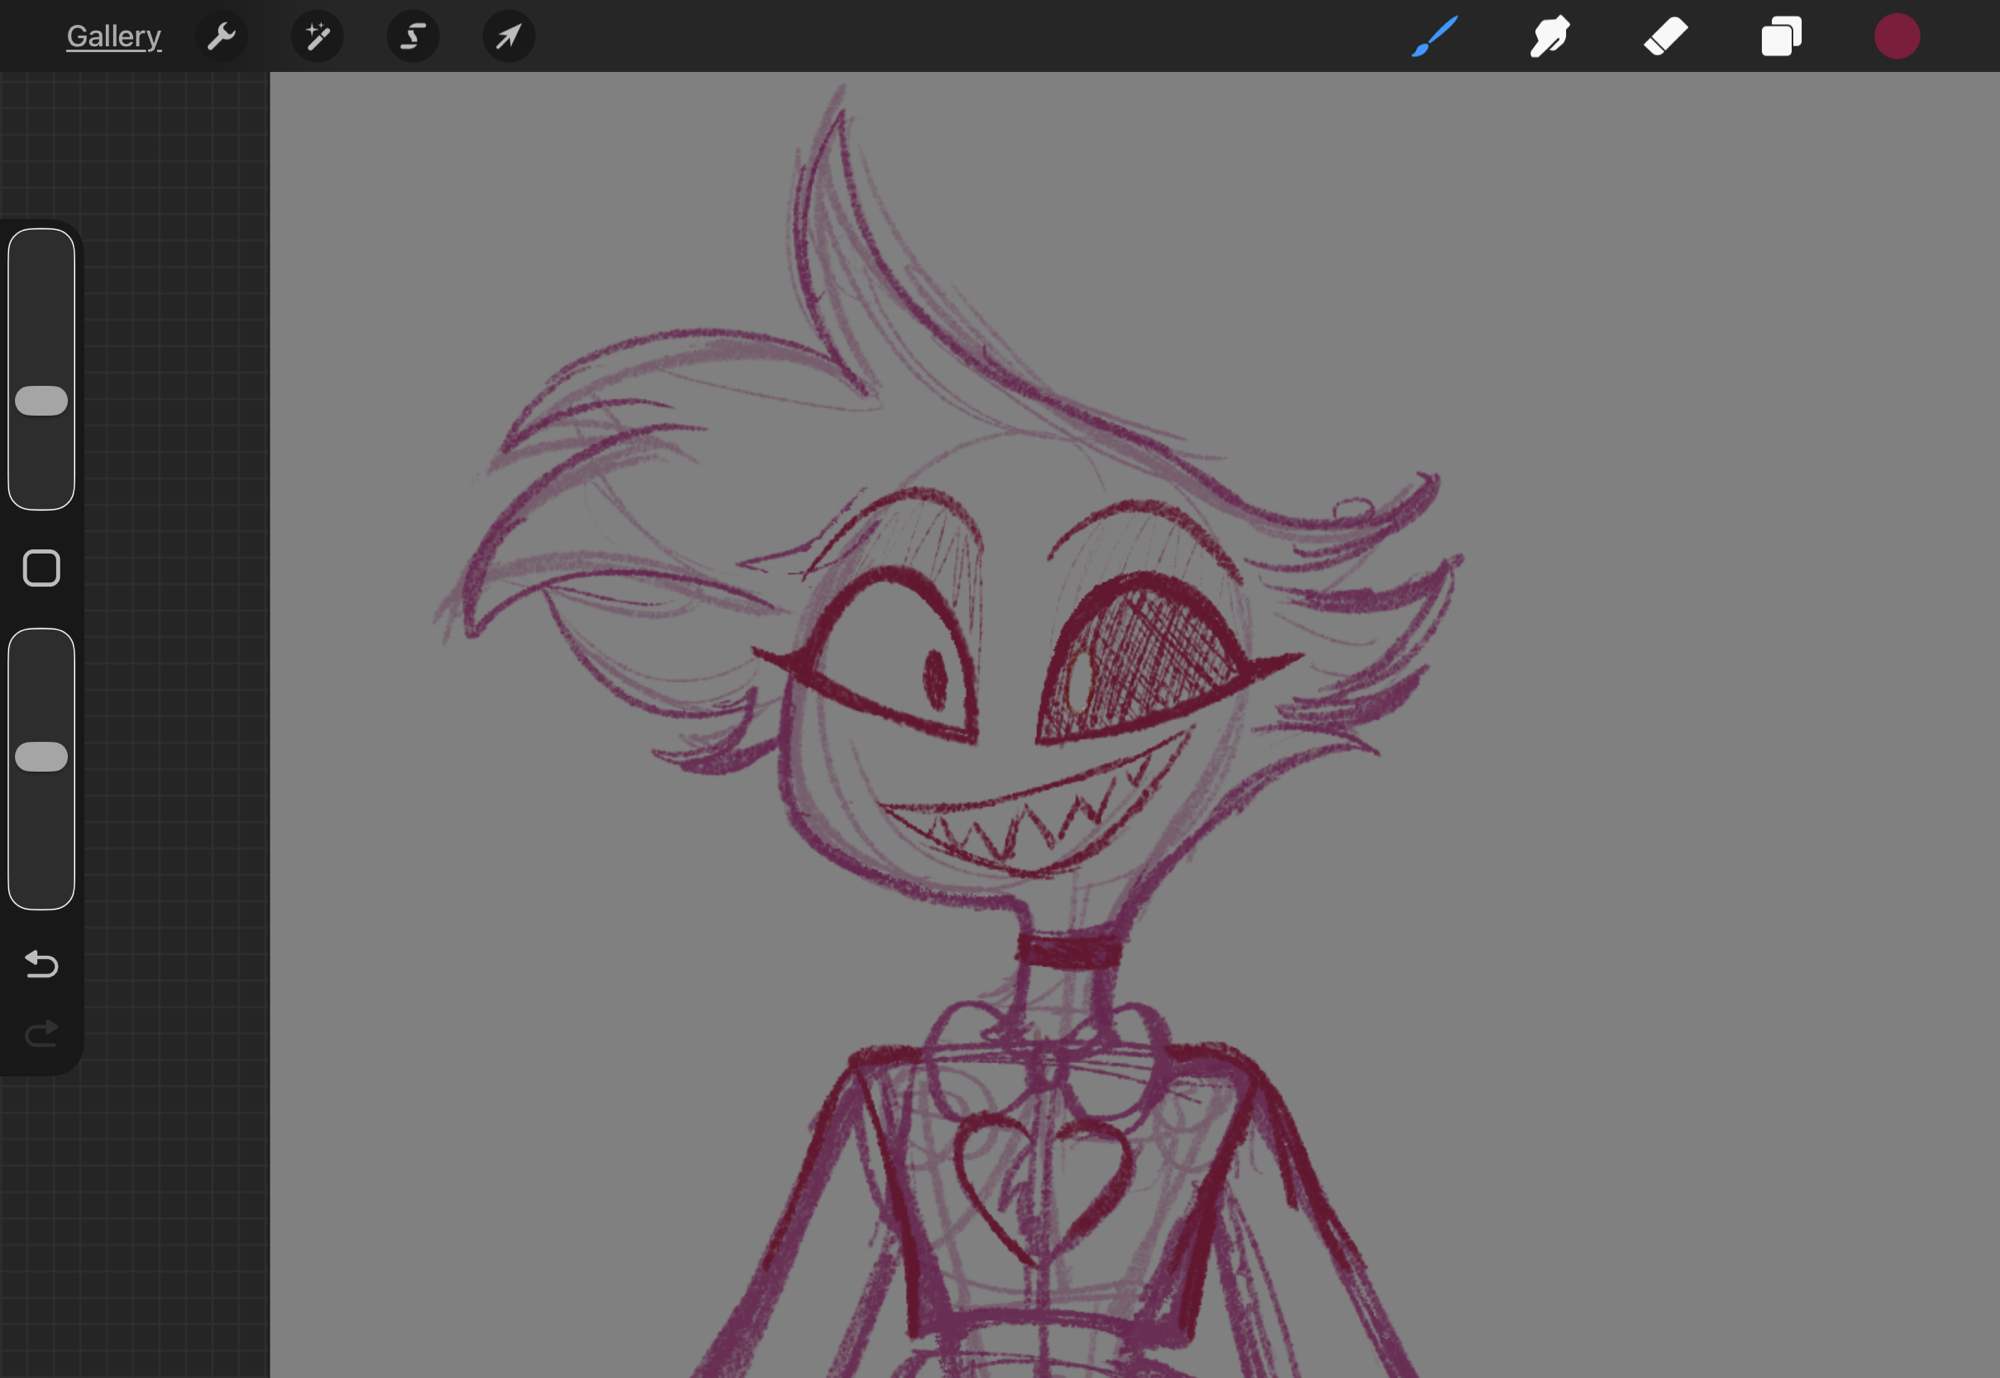Tap the square Modify button in sidebar
This screenshot has width=2000, height=1378.
click(x=42, y=568)
